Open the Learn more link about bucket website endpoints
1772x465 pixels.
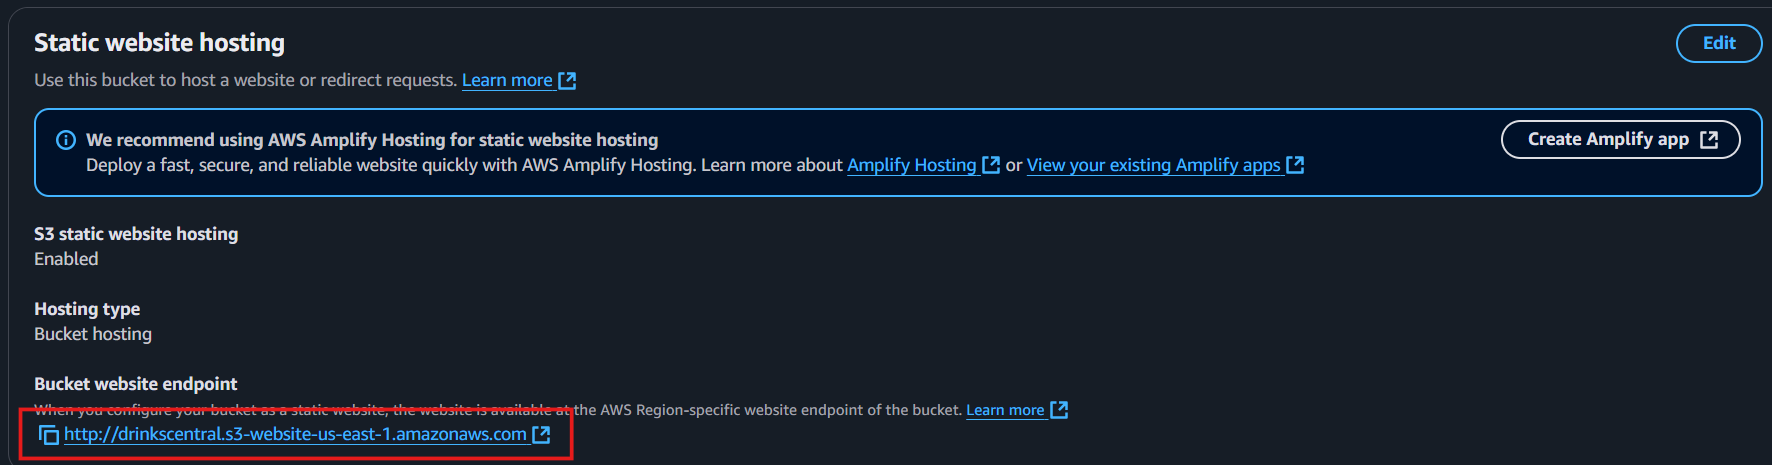1005,410
